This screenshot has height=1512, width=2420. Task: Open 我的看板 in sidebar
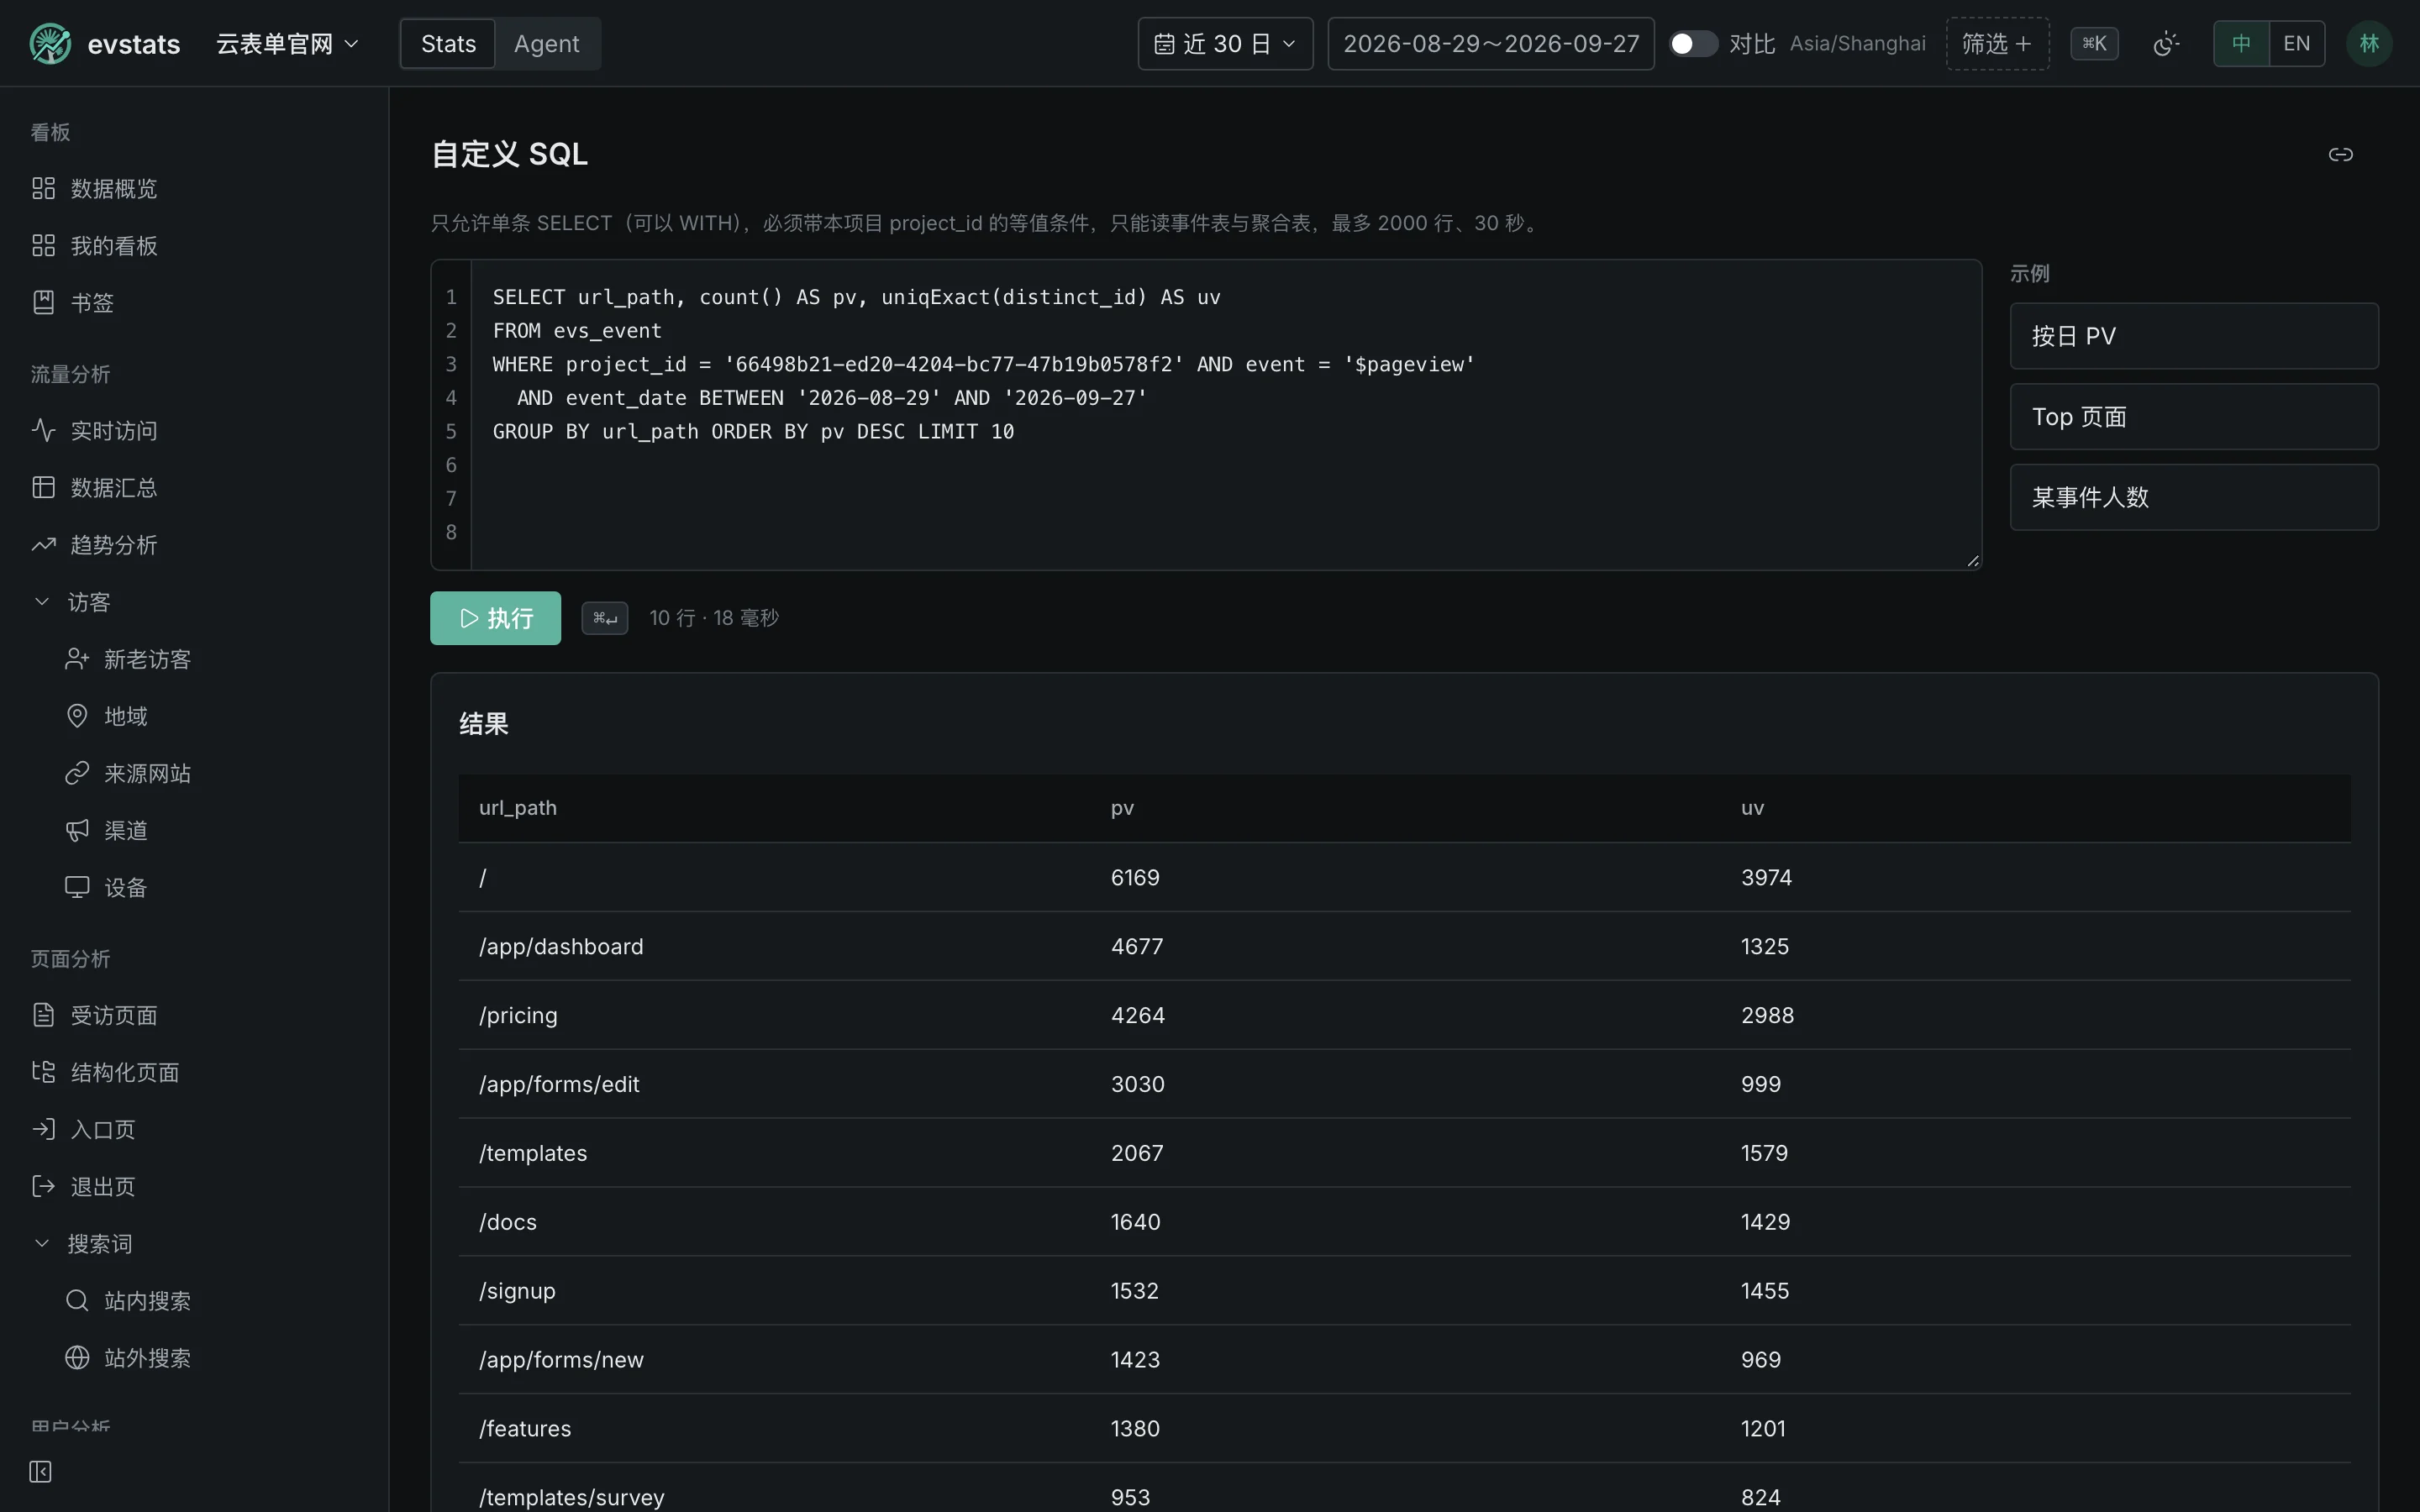[x=194, y=245]
